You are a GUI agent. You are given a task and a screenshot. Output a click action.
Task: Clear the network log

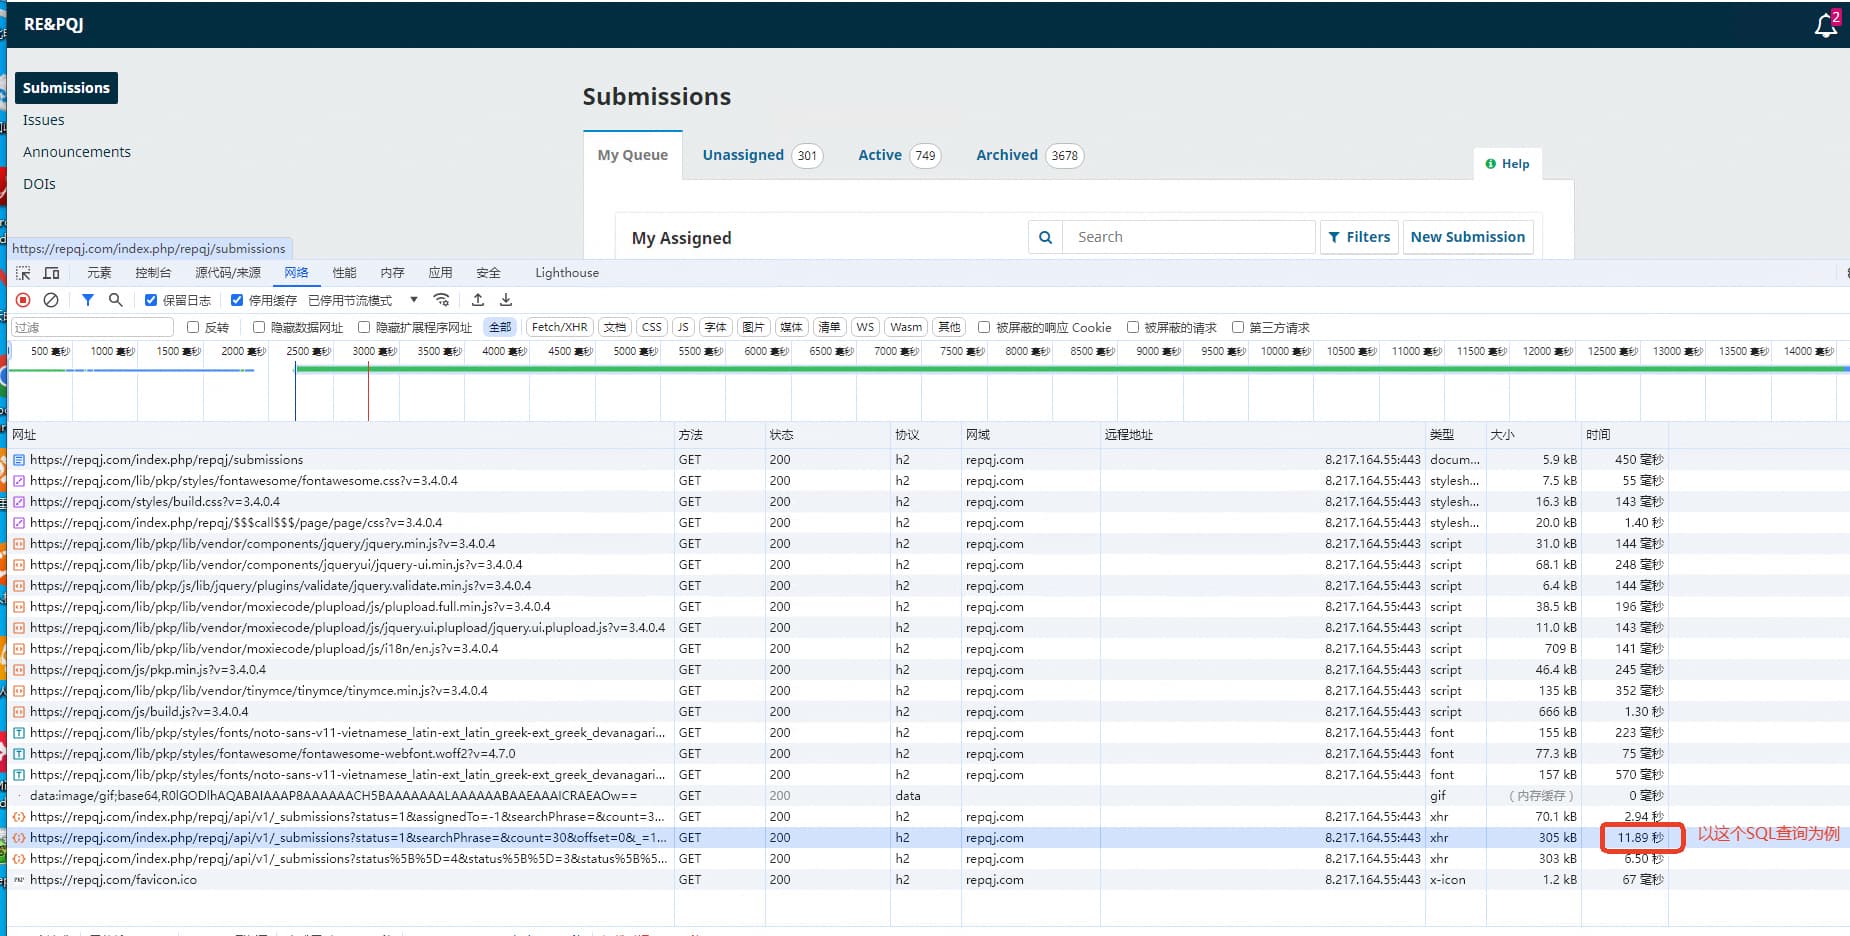point(51,300)
